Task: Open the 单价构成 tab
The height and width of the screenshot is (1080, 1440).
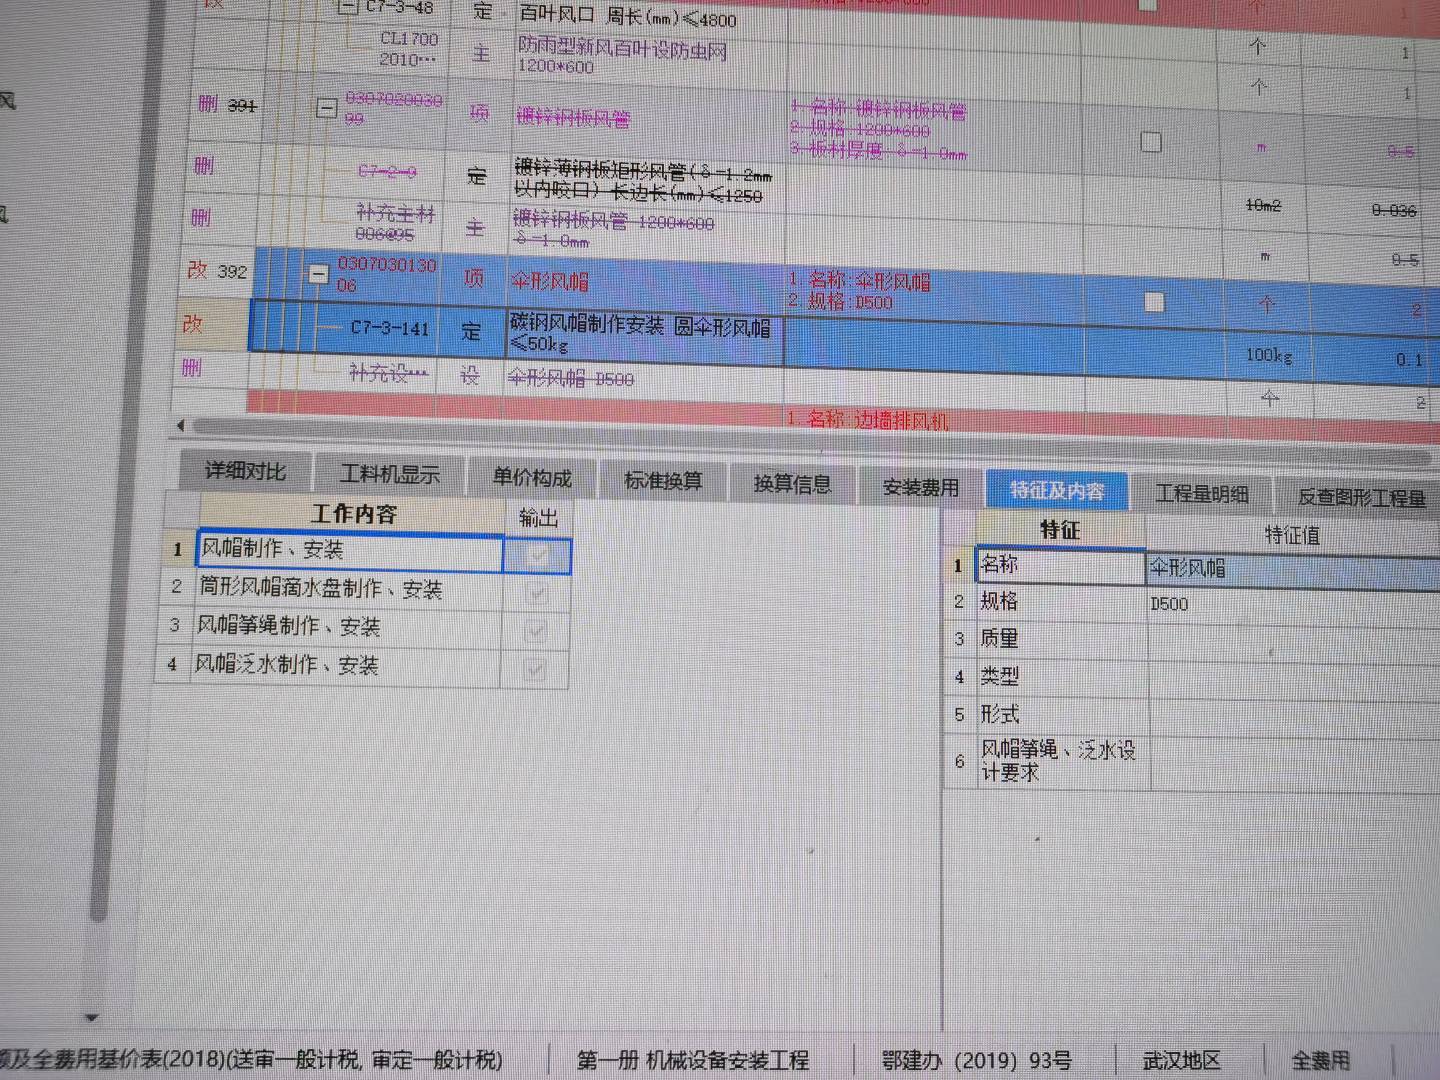Action: tap(532, 478)
